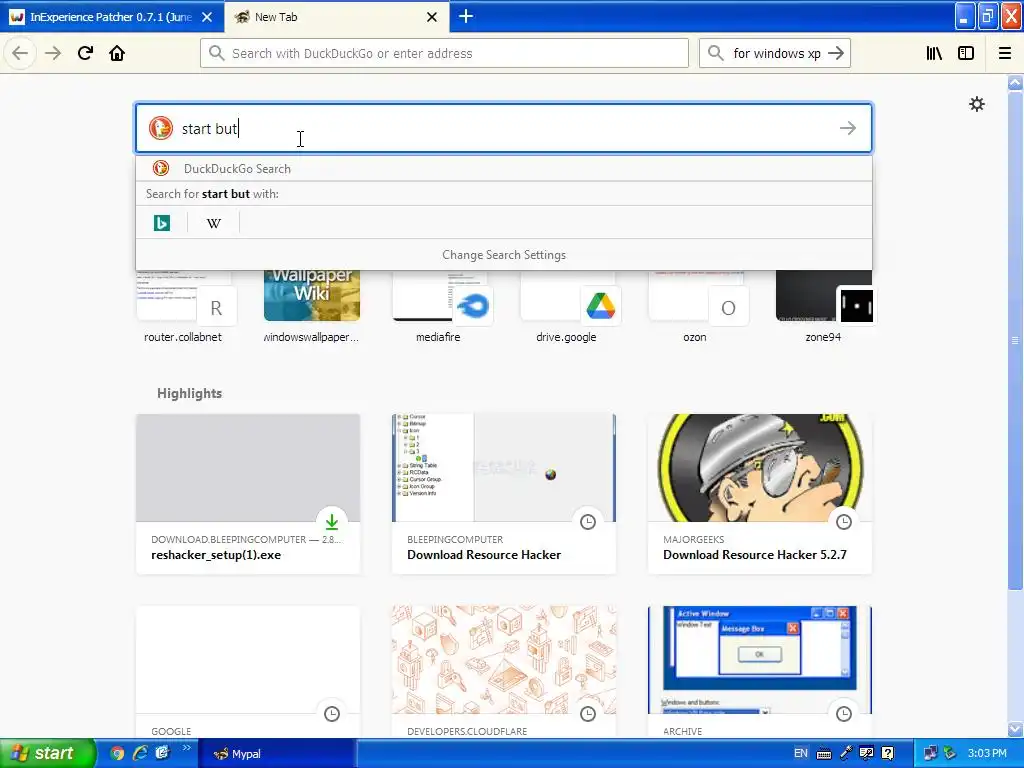This screenshot has height=768, width=1024.
Task: Click history clock icon on MajorGeeks card
Action: pyautogui.click(x=844, y=522)
